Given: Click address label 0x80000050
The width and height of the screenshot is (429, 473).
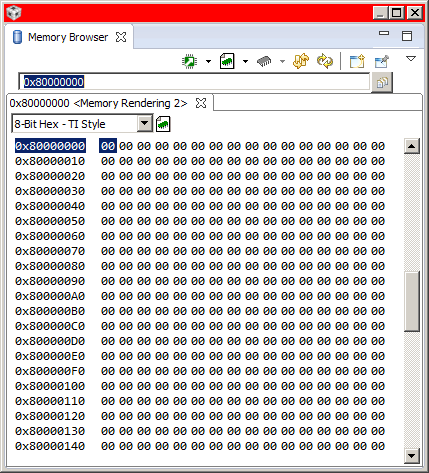Looking at the screenshot, I should [x=50, y=221].
